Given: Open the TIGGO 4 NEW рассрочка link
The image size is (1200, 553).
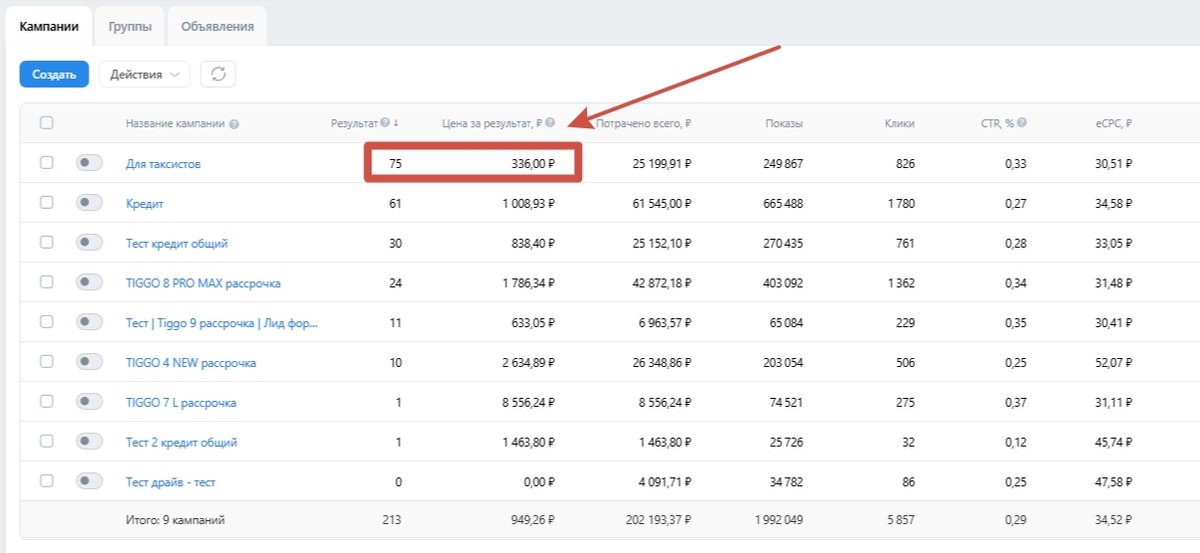Looking at the screenshot, I should (x=191, y=363).
